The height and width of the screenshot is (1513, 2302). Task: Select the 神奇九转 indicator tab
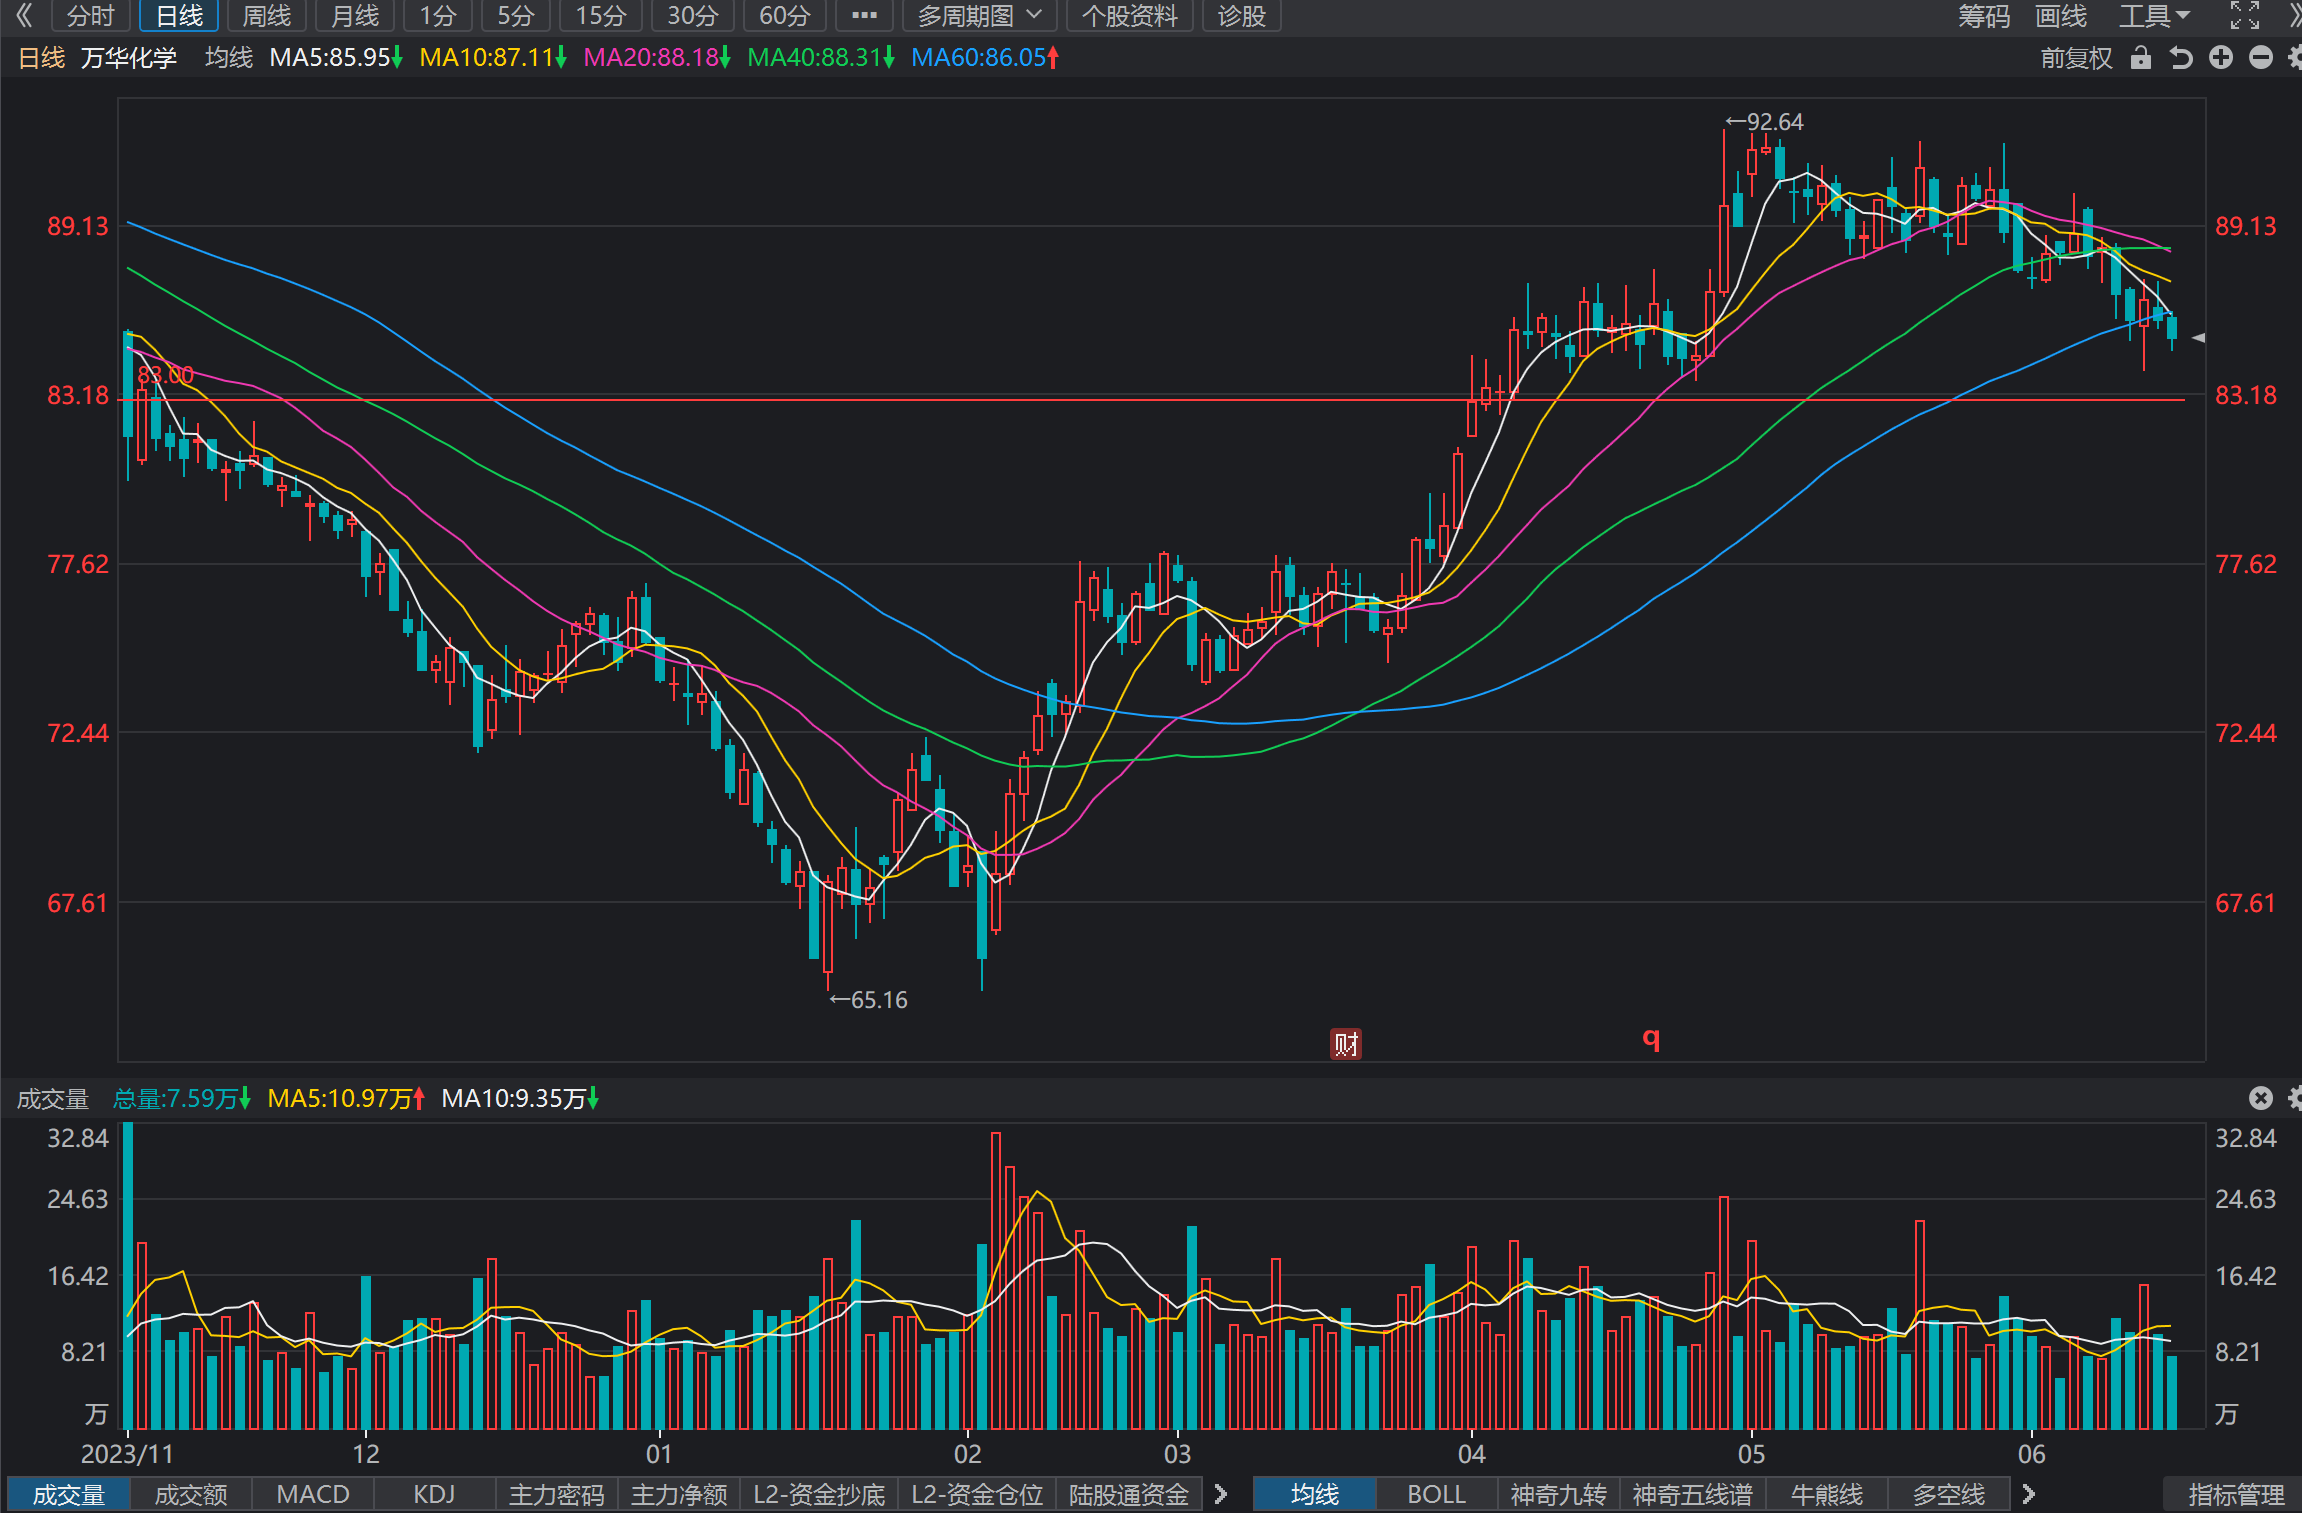tap(1558, 1495)
